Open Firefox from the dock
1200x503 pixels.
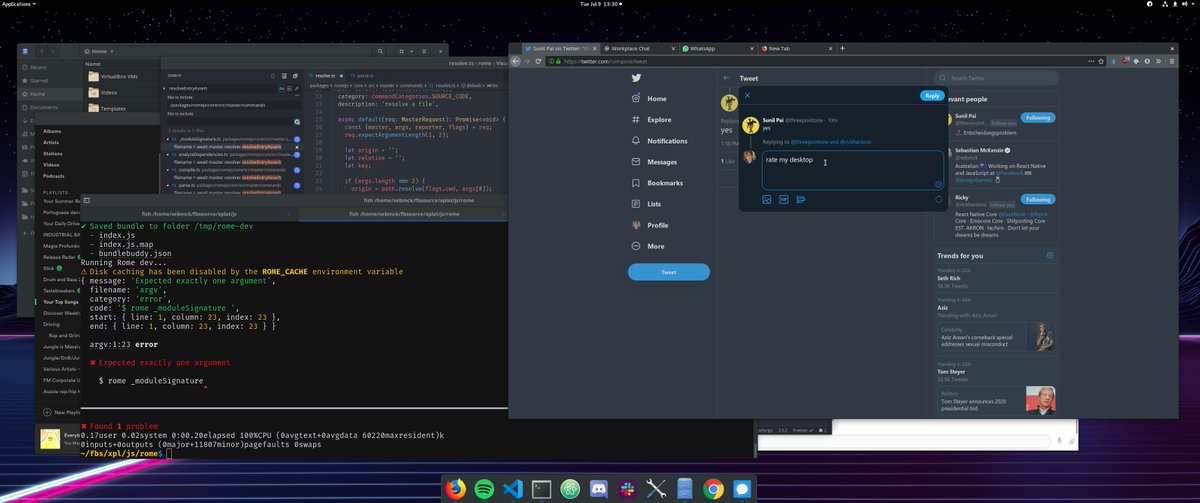coord(457,489)
